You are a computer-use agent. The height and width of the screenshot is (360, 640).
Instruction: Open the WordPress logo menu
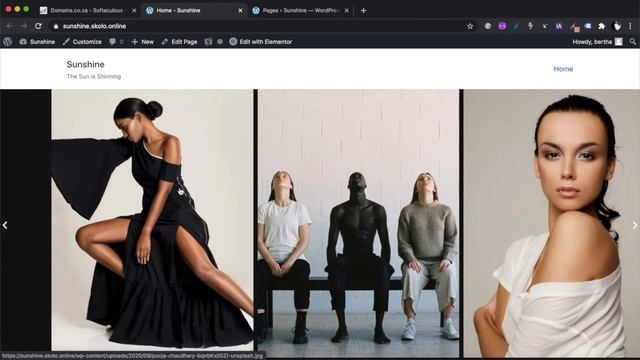[x=7, y=42]
